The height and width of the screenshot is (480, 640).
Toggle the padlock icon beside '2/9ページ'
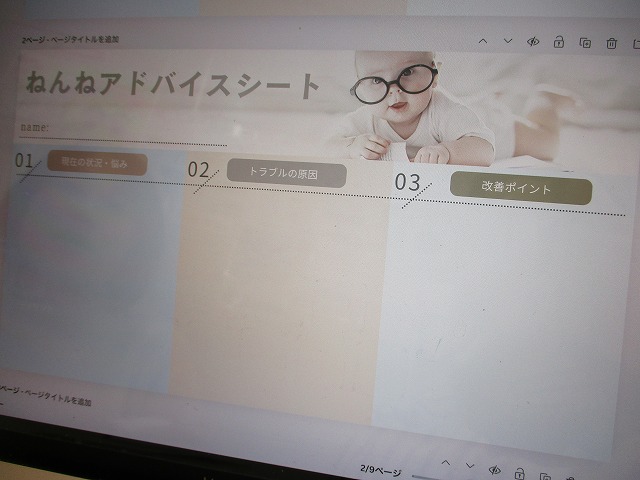pos(519,474)
